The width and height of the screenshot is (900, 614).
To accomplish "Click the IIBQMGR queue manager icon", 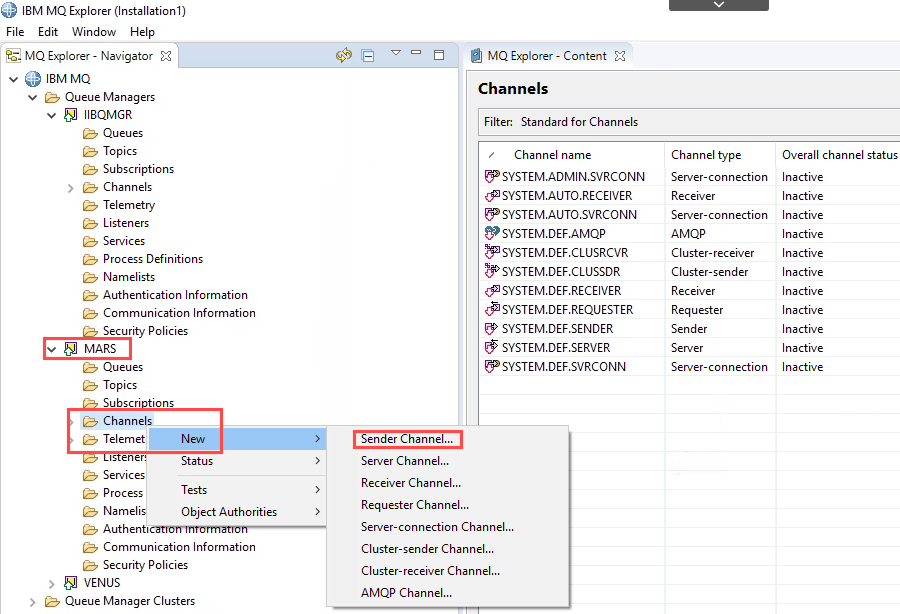I will point(71,115).
